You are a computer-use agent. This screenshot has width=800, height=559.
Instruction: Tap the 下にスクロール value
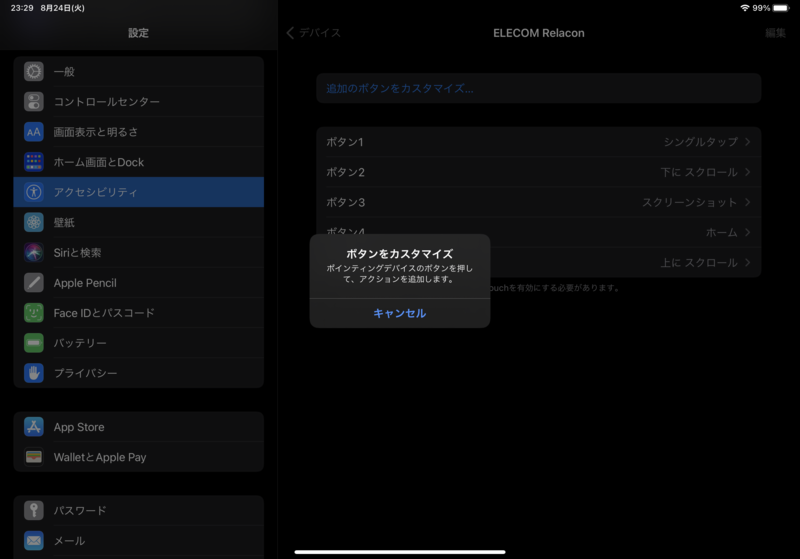coord(699,172)
